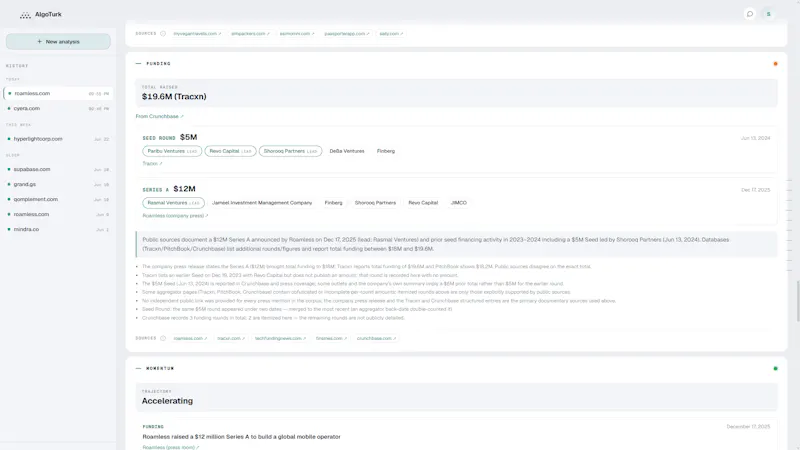
Task: Click the AlgoTurk logo icon
Action: coord(25,15)
